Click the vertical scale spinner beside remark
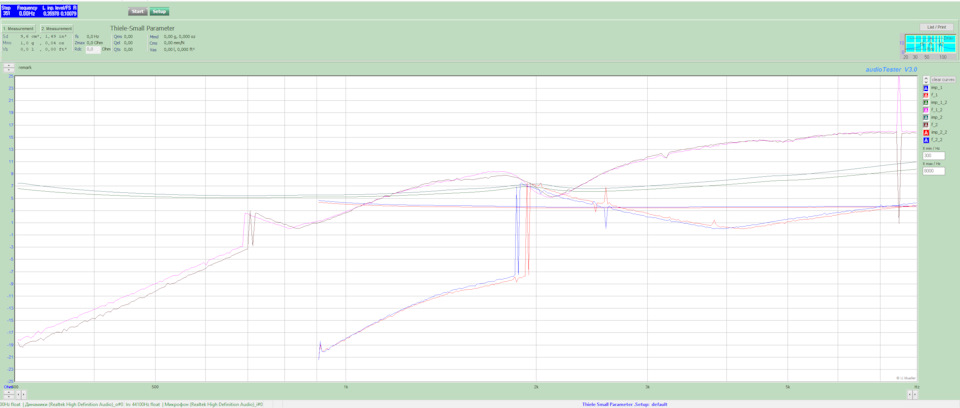 coord(9,67)
